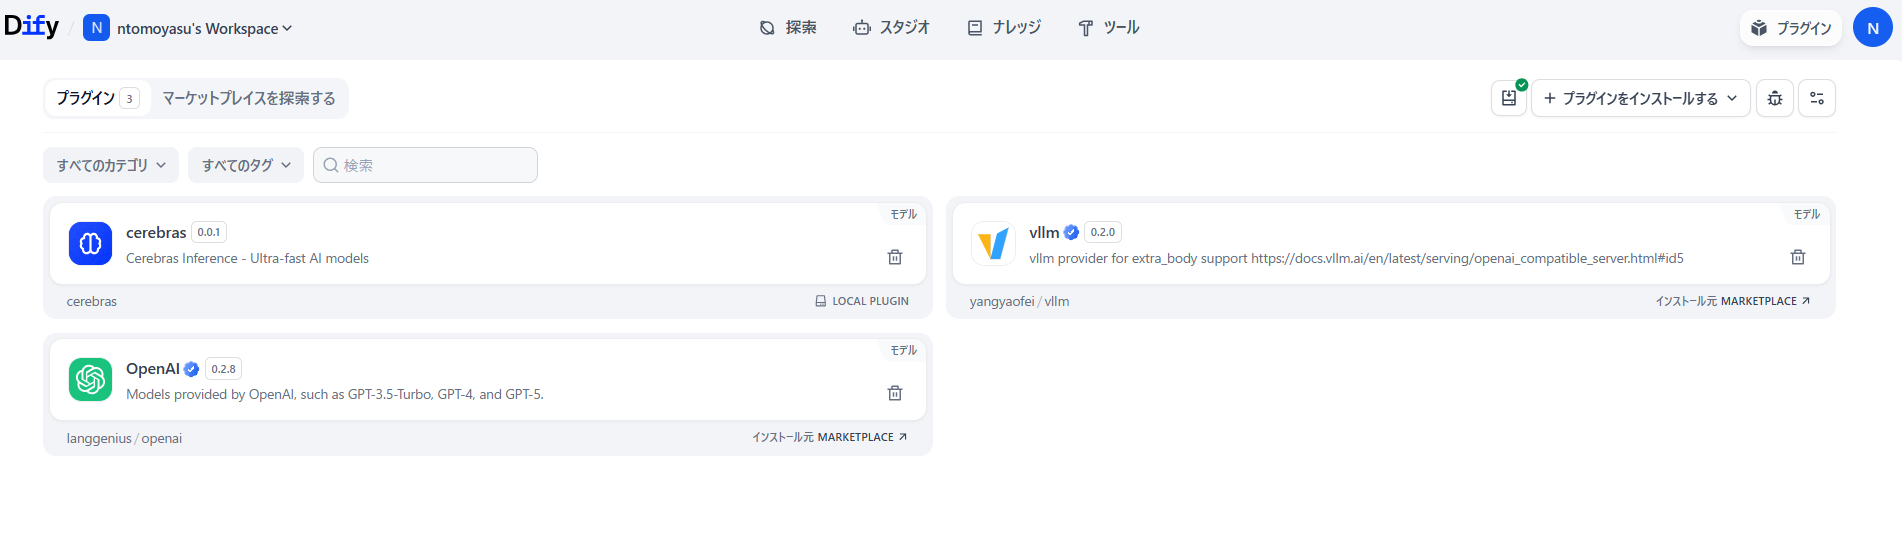This screenshot has height=550, width=1902.
Task: Click the Dify logo
Action: (x=32, y=27)
